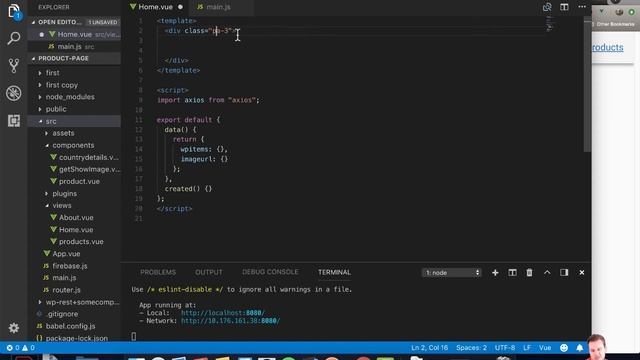Close unsaved Home.vue tab via dot
The width and height of the screenshot is (640, 360).
(x=180, y=7)
